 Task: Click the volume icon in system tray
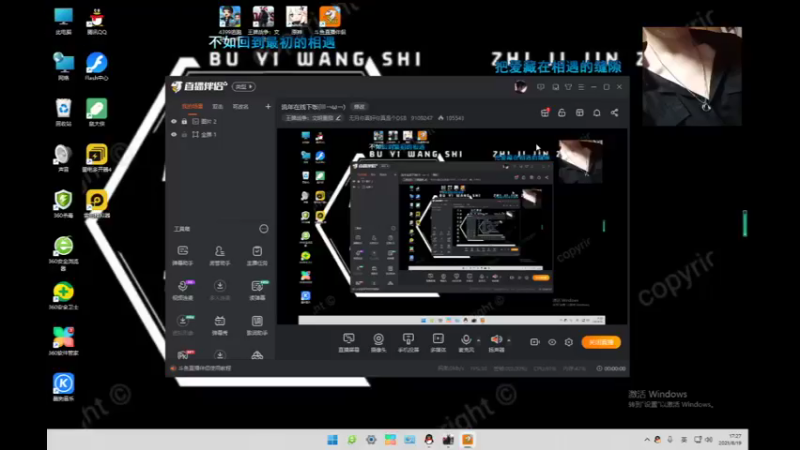(709, 439)
